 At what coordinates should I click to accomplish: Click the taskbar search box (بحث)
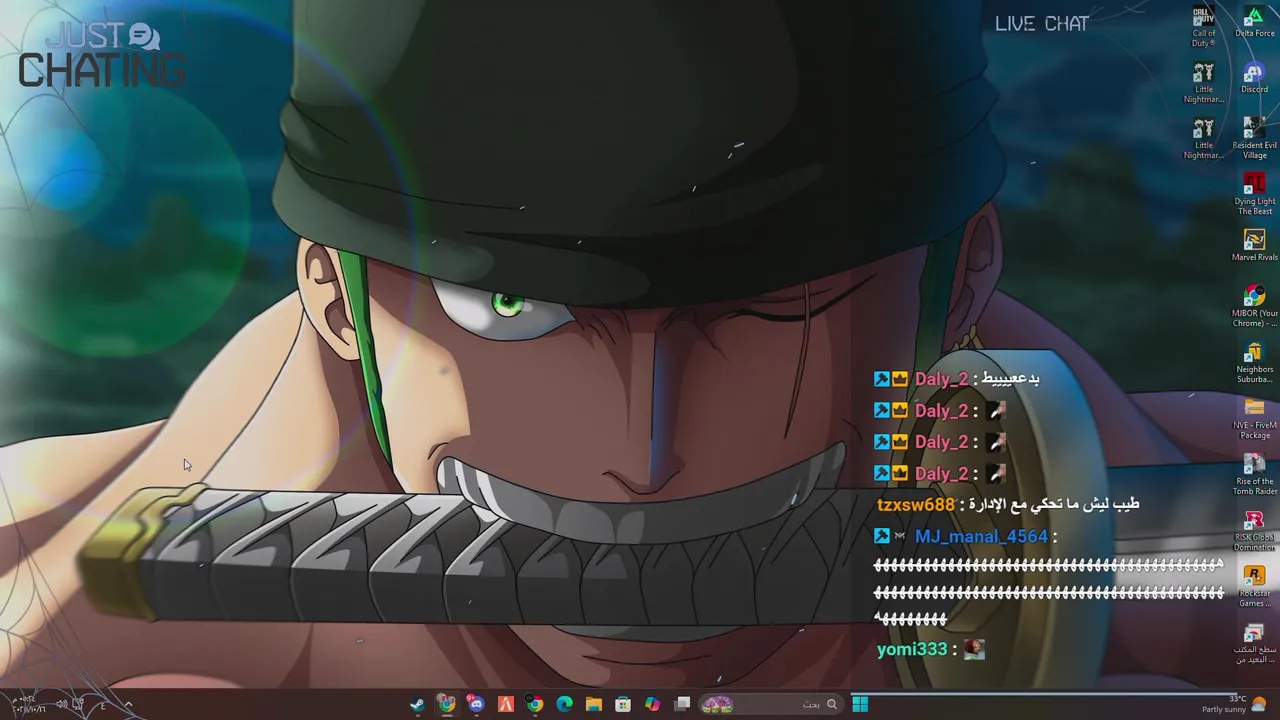coord(770,704)
